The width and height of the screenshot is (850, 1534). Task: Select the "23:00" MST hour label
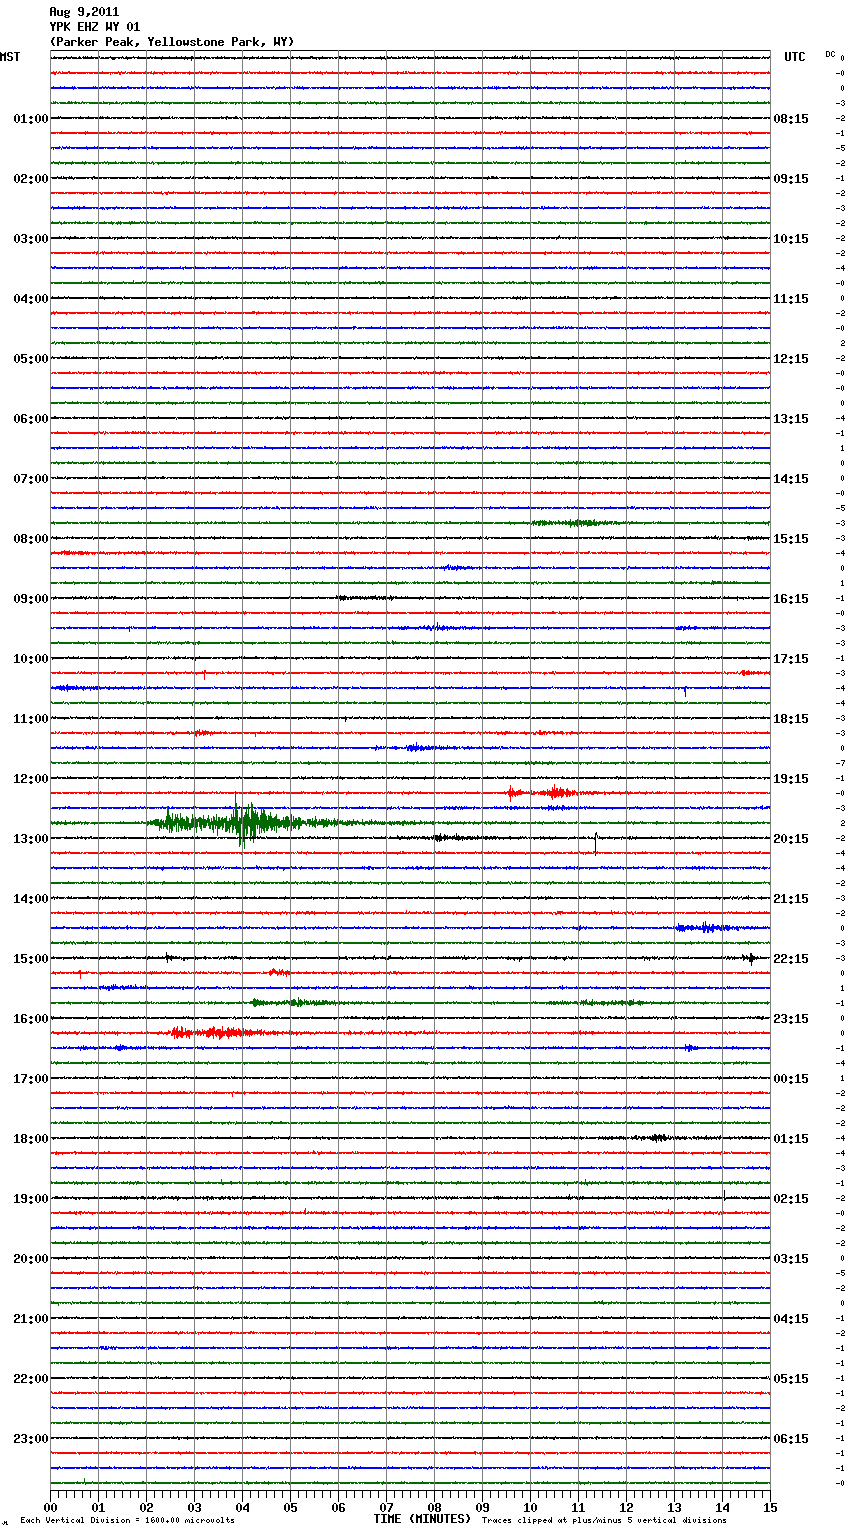31,1439
